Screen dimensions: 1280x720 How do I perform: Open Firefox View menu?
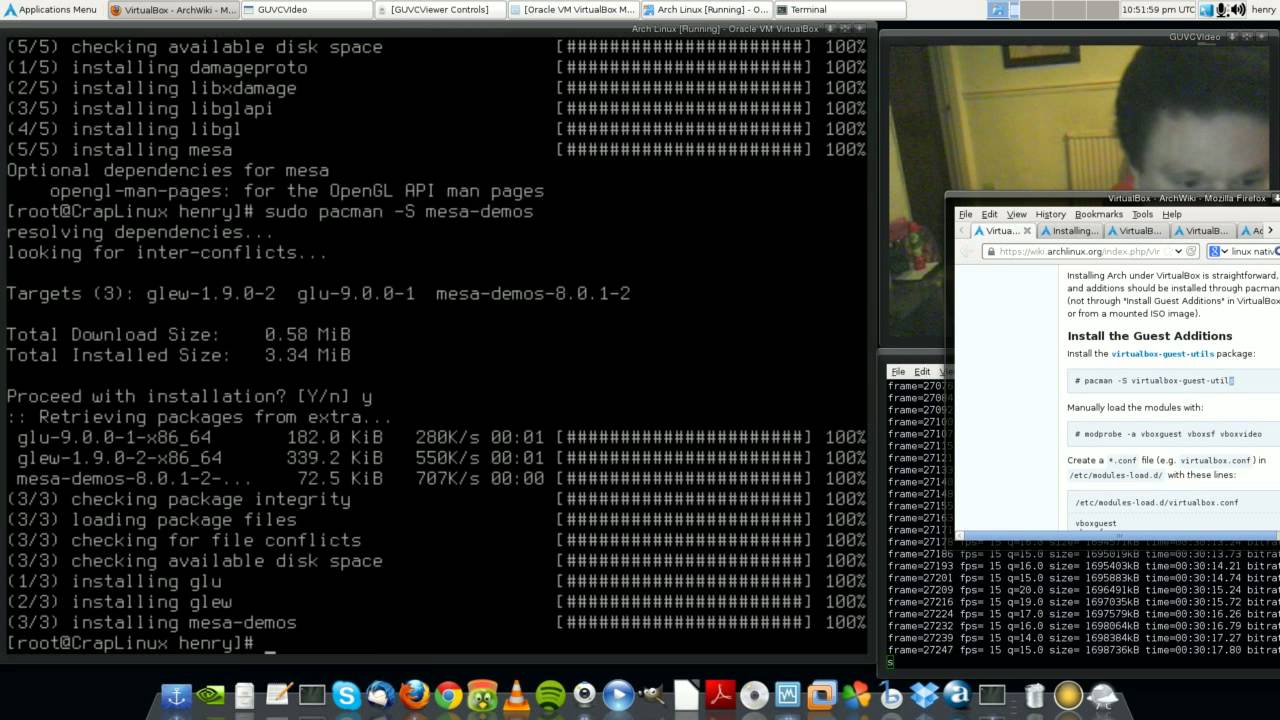pyautogui.click(x=1017, y=214)
